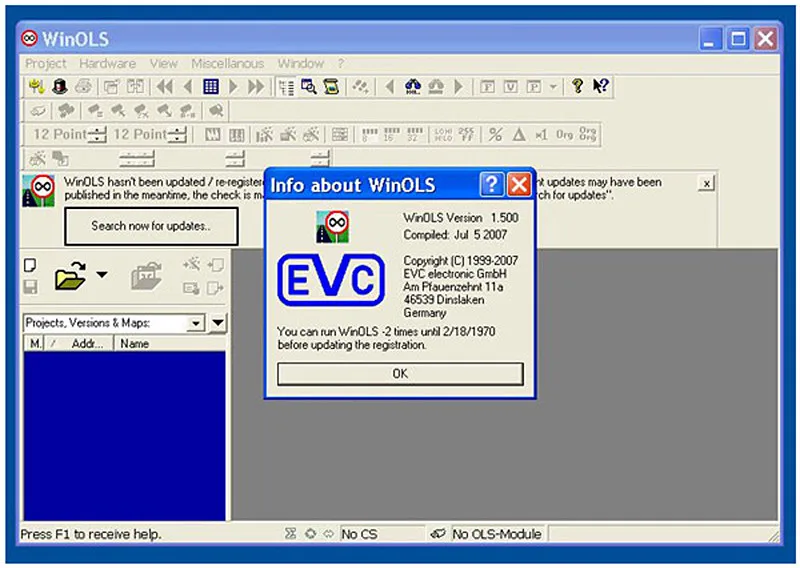Click the 32-bit data width icon
This screenshot has width=800, height=568.
point(415,135)
